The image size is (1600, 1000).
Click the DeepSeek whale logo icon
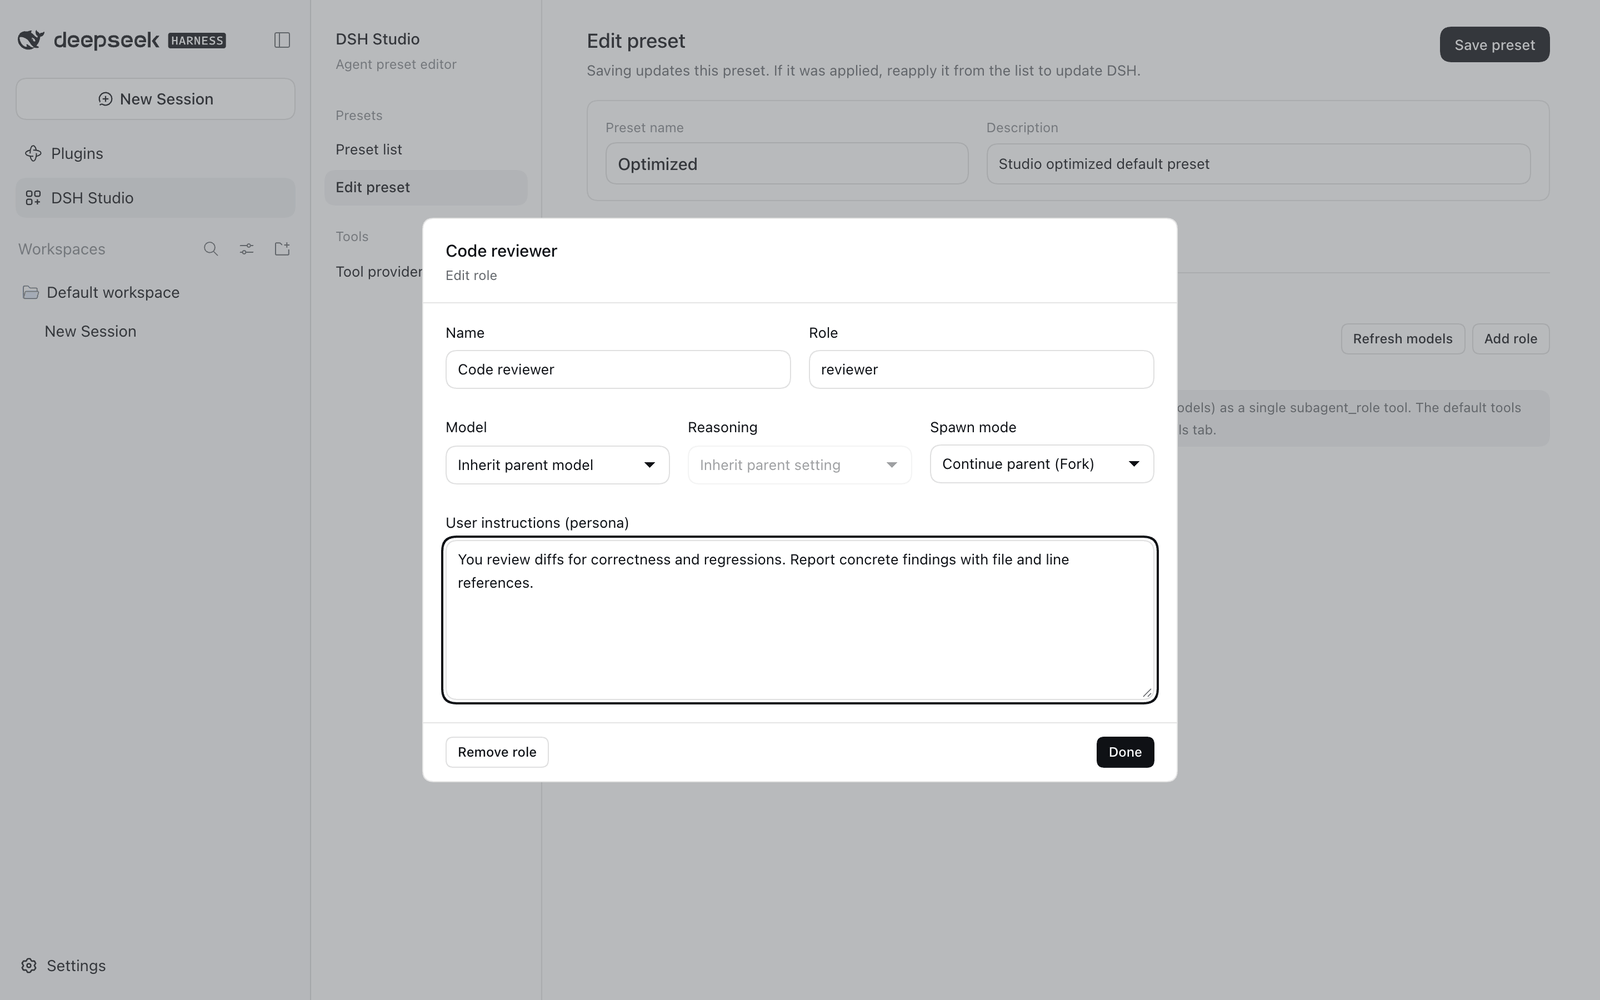(31, 40)
